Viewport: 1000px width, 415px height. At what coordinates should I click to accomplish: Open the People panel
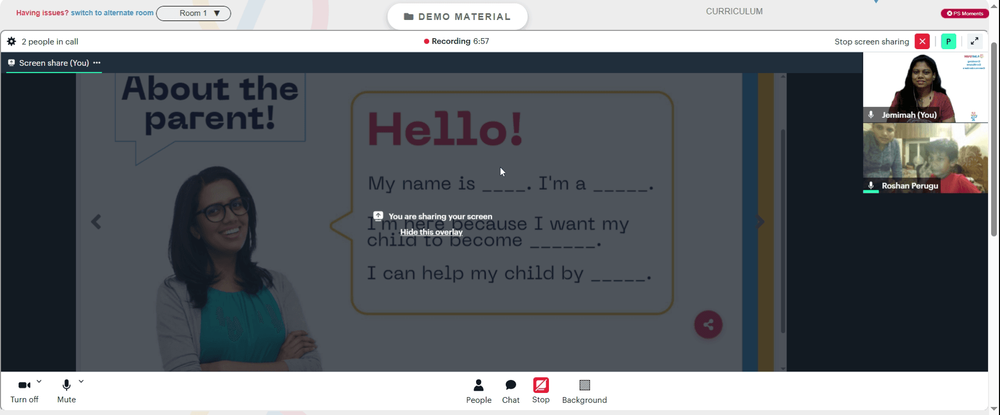[478, 391]
